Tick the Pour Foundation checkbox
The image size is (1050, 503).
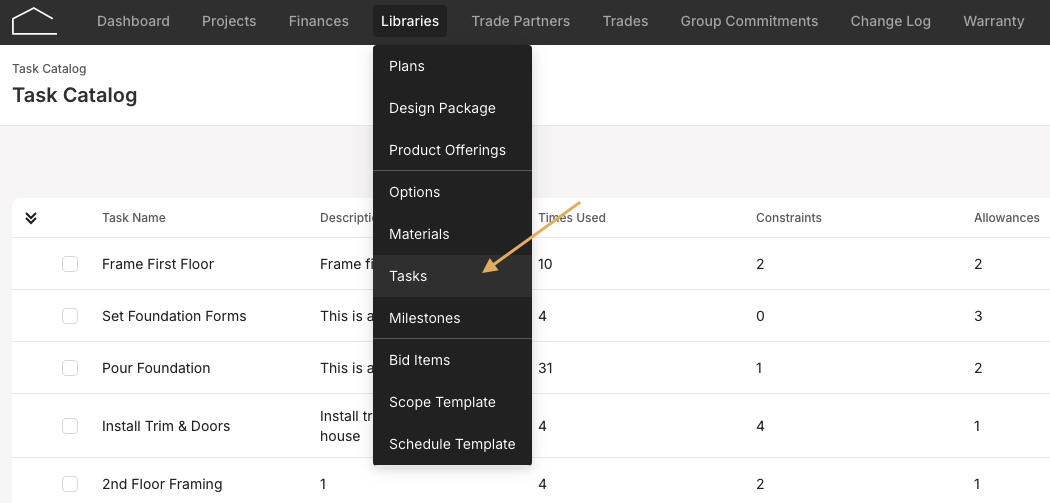coord(70,368)
